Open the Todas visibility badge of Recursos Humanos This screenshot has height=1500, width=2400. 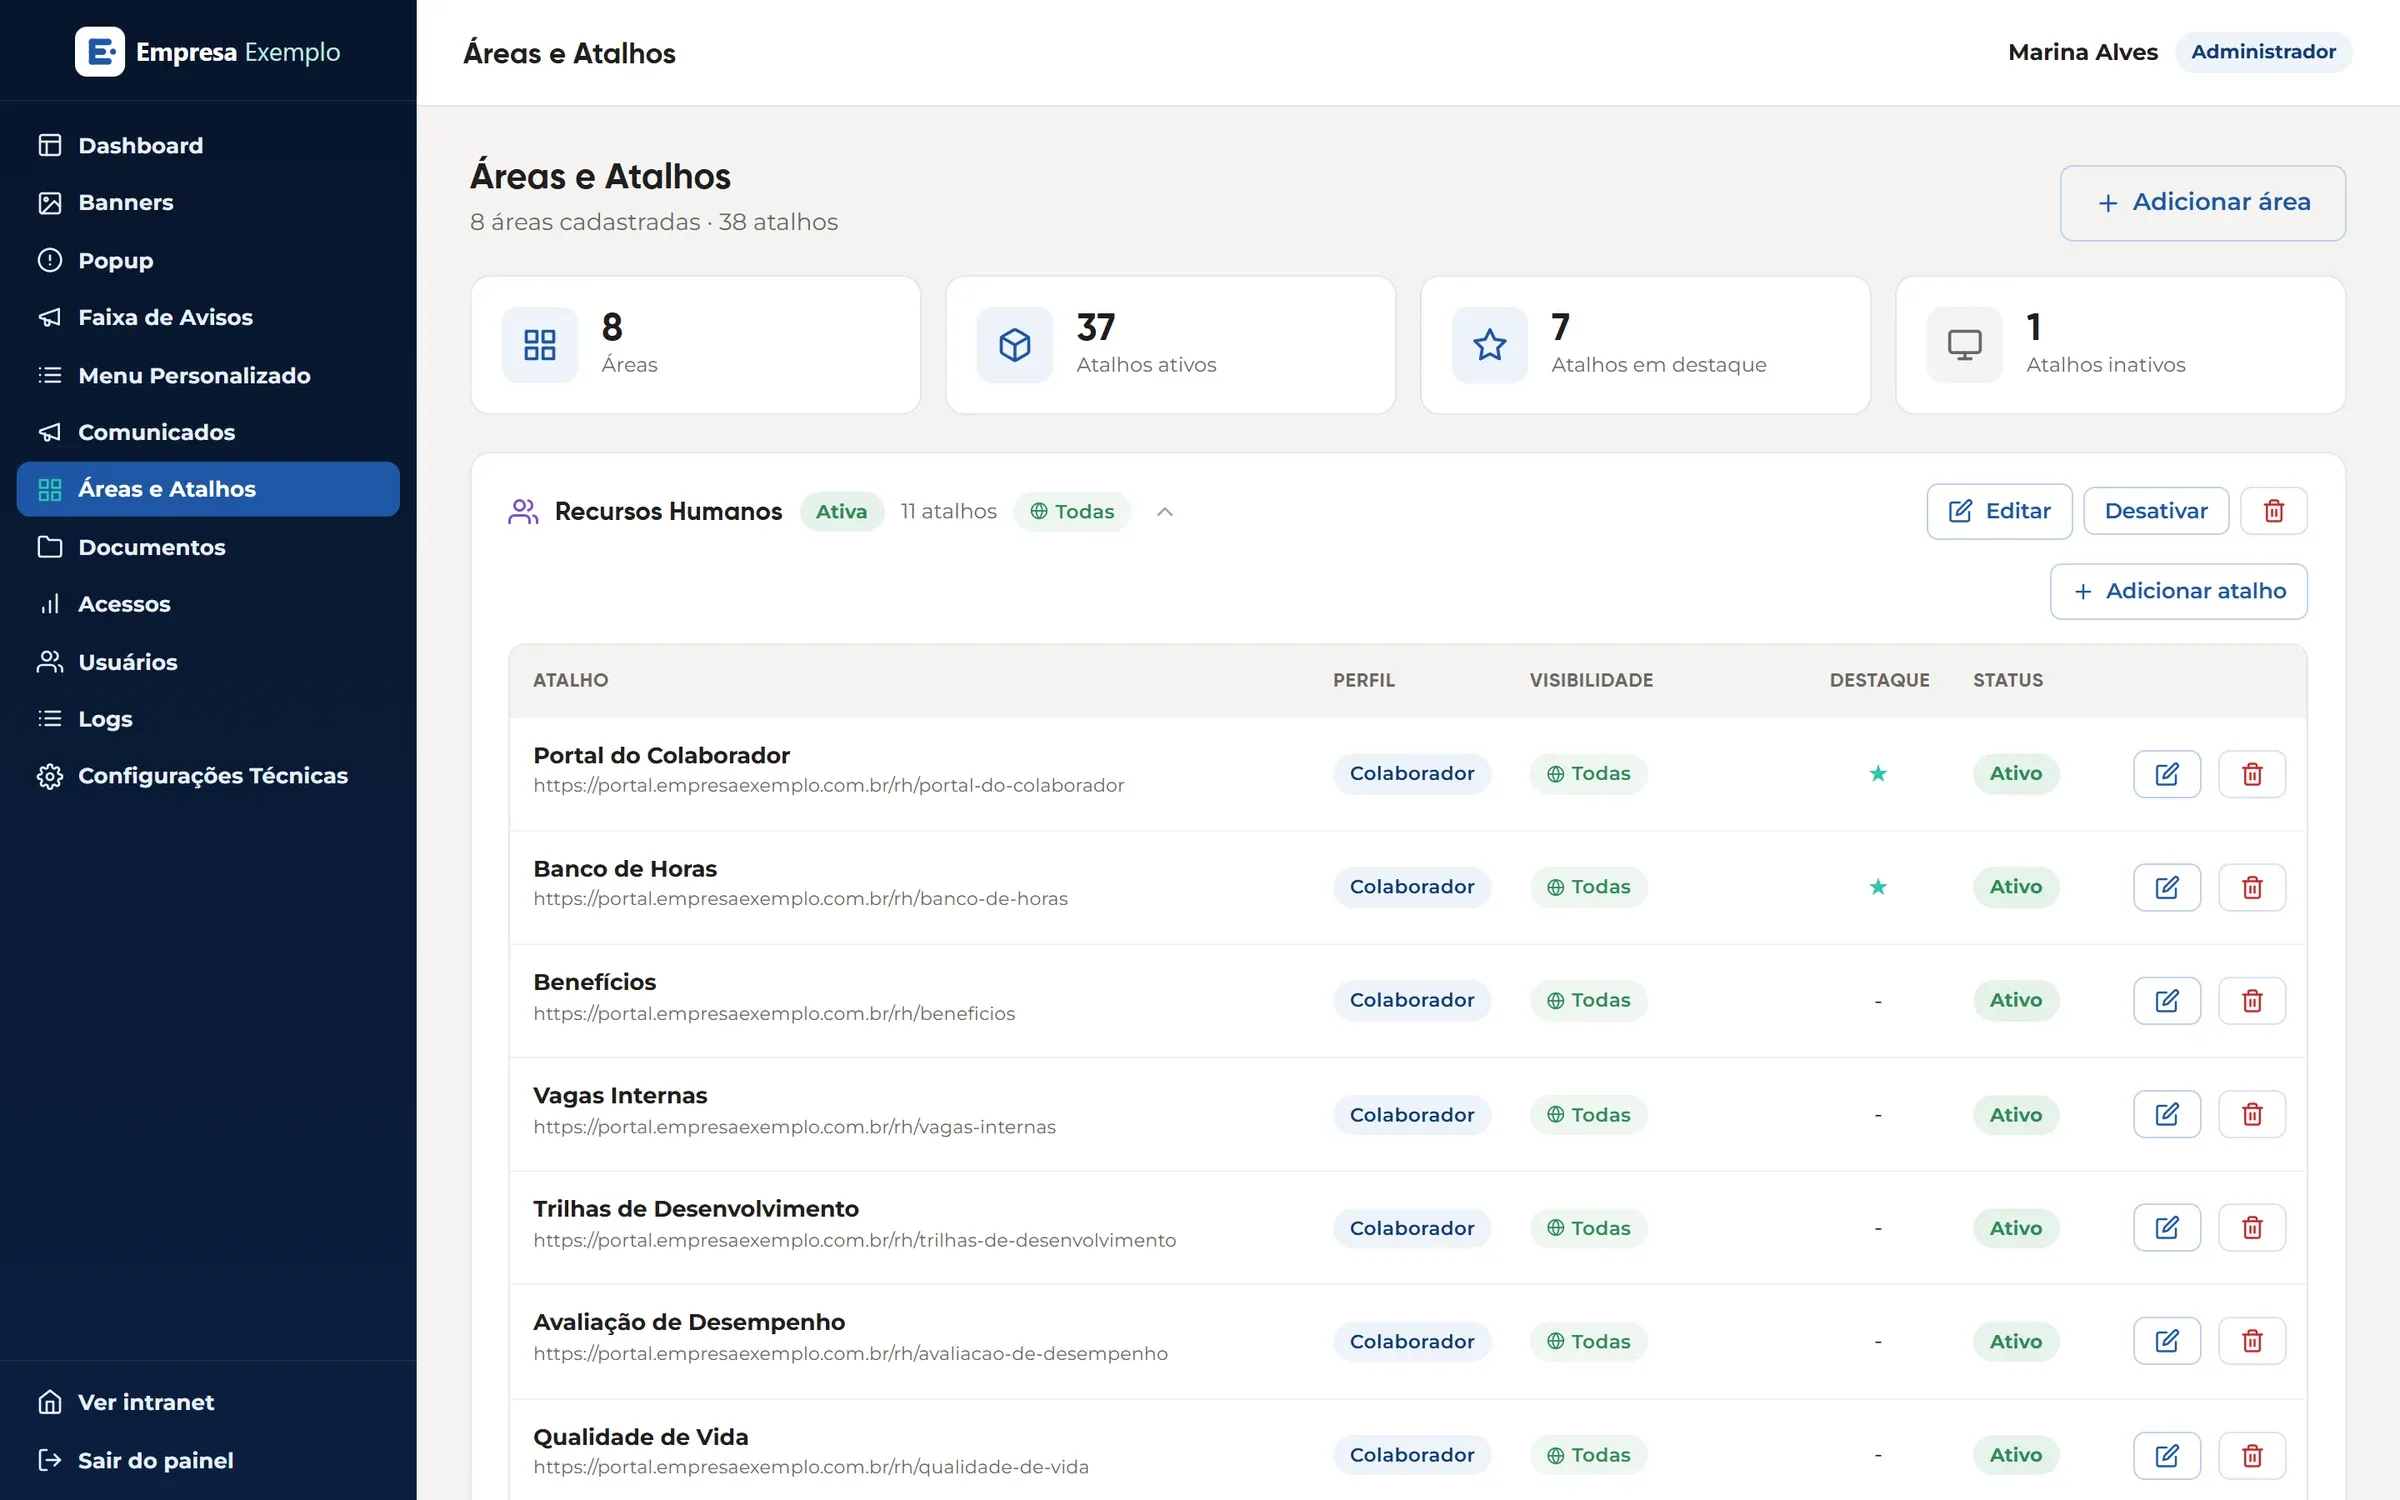[1072, 511]
